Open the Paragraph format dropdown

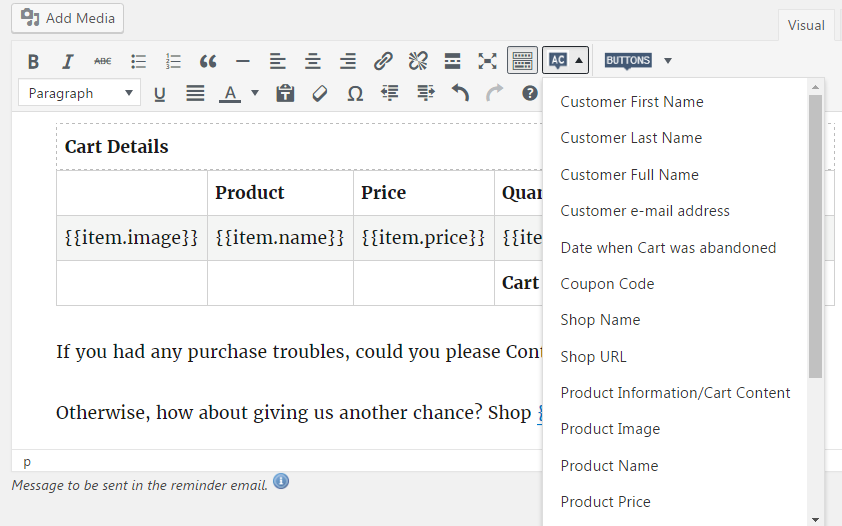coord(79,93)
